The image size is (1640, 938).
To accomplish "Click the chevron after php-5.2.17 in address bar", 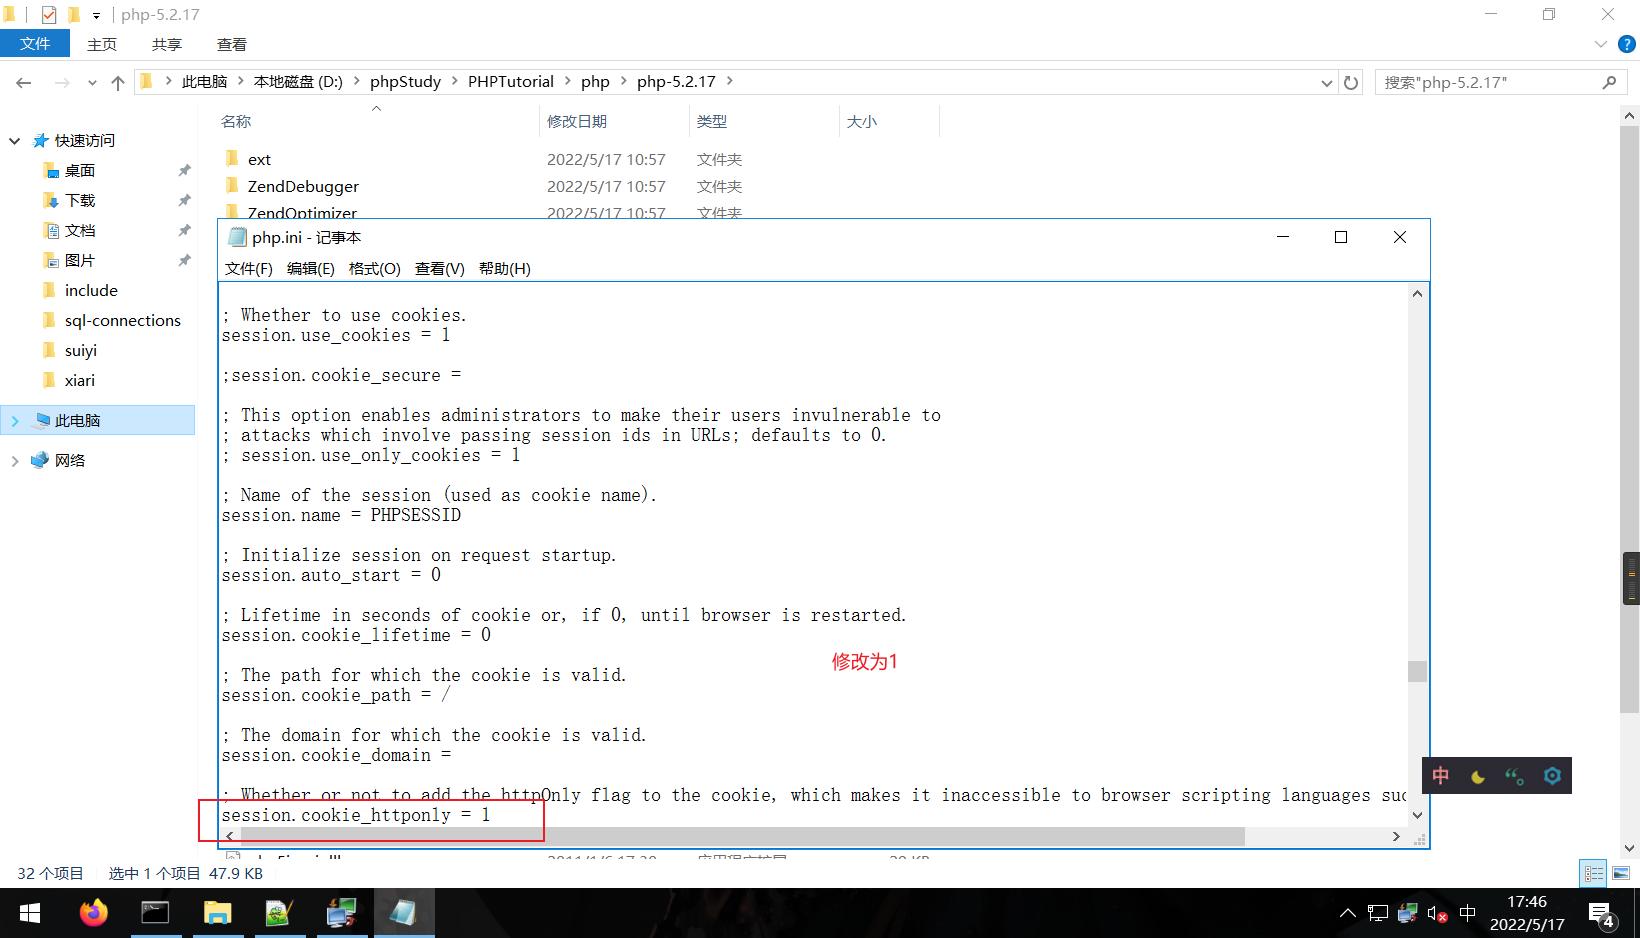I will click(730, 81).
